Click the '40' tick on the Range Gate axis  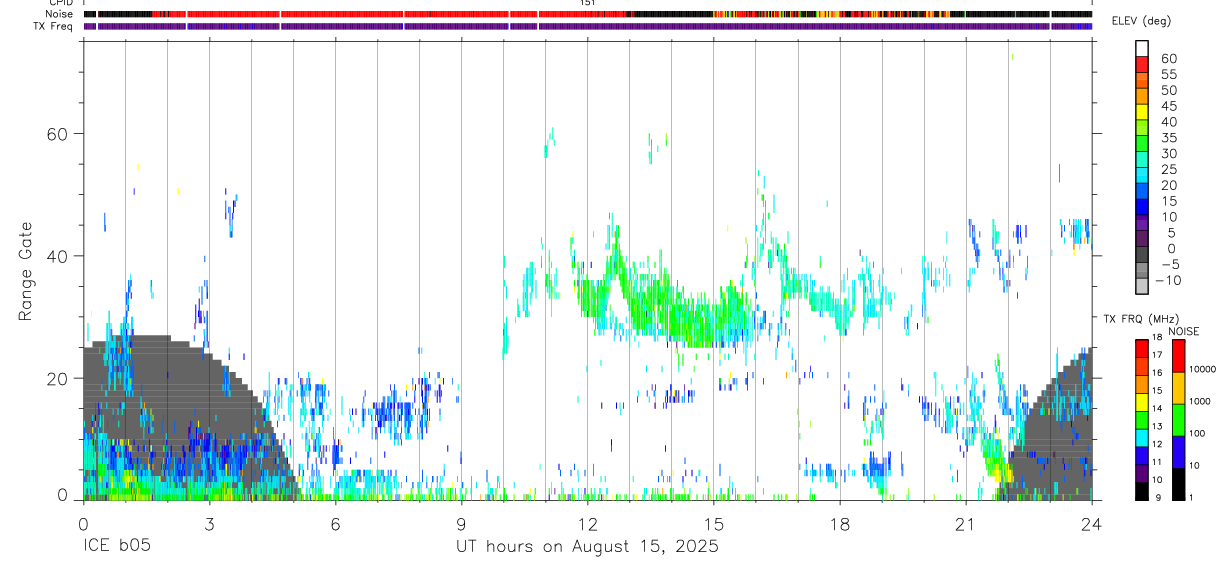pyautogui.click(x=59, y=256)
